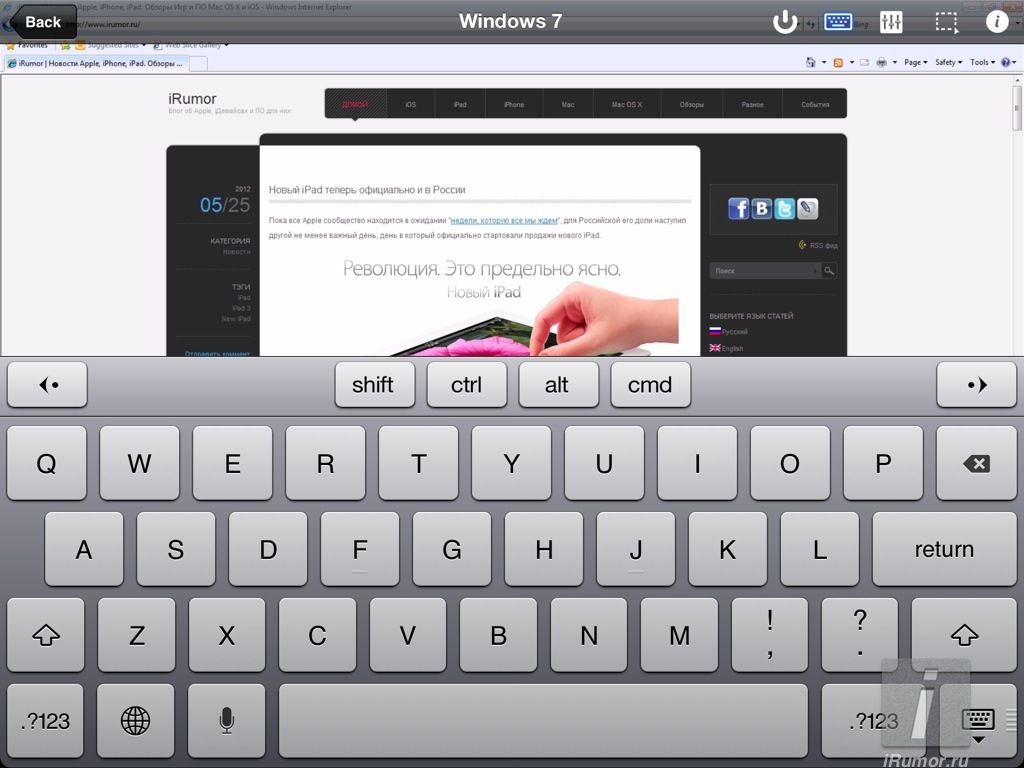Select the Домой navigation tab
This screenshot has width=1024, height=768.
[355, 104]
